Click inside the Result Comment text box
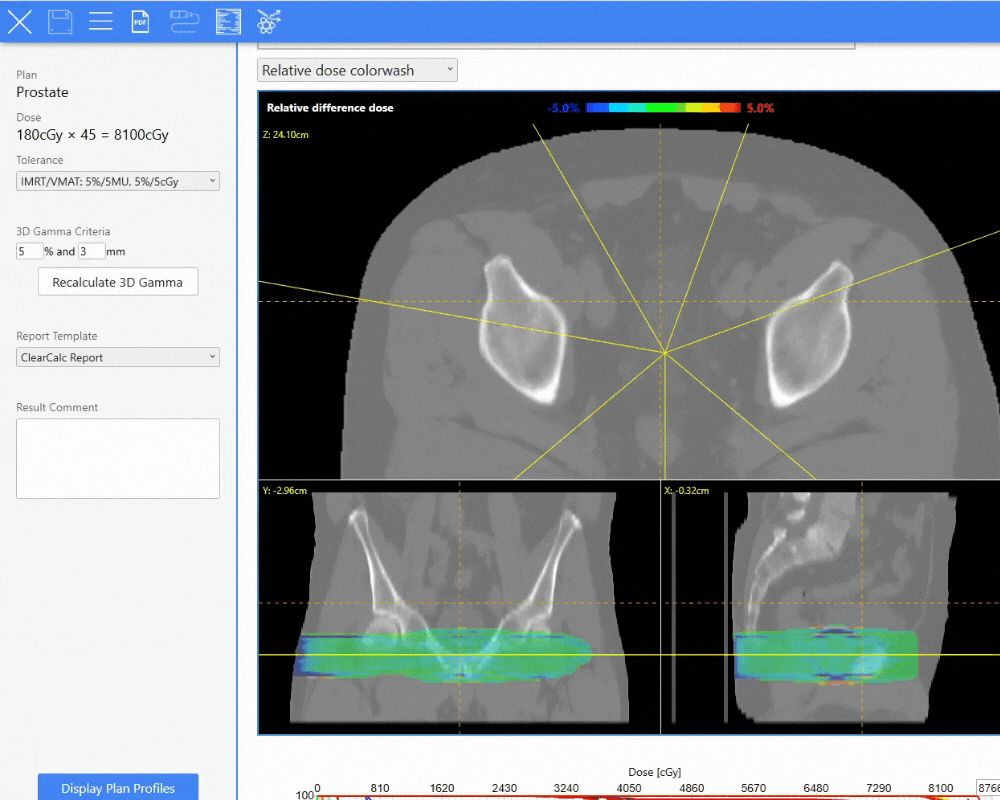The width and height of the screenshot is (1000, 800). [118, 458]
